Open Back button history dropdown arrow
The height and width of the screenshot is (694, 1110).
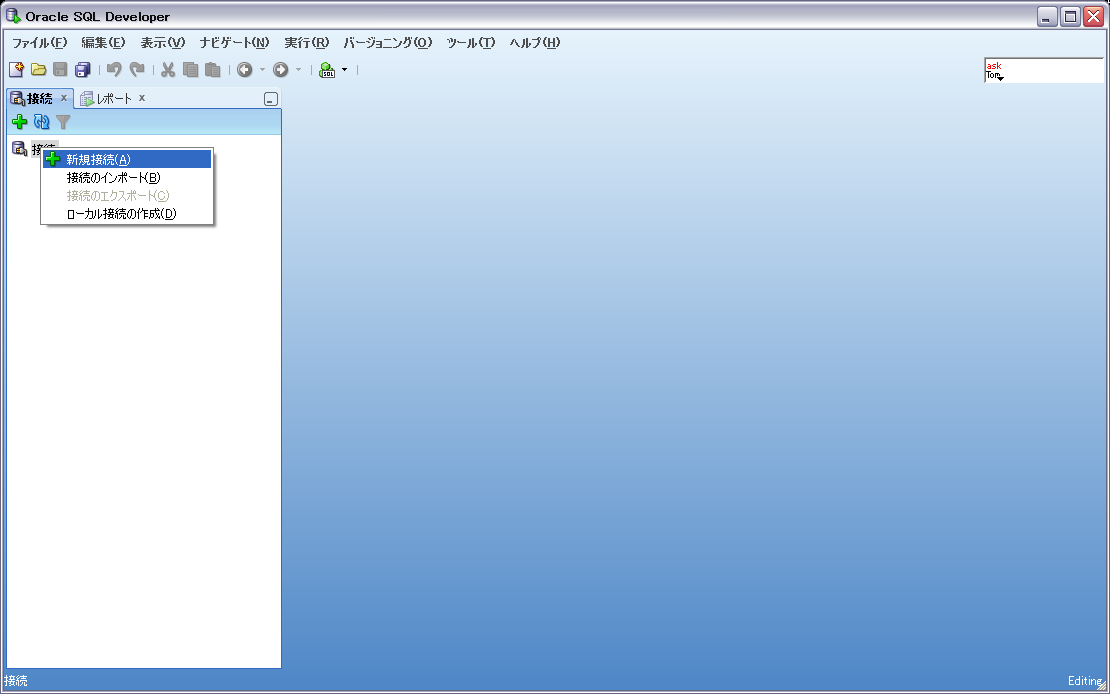click(262, 69)
